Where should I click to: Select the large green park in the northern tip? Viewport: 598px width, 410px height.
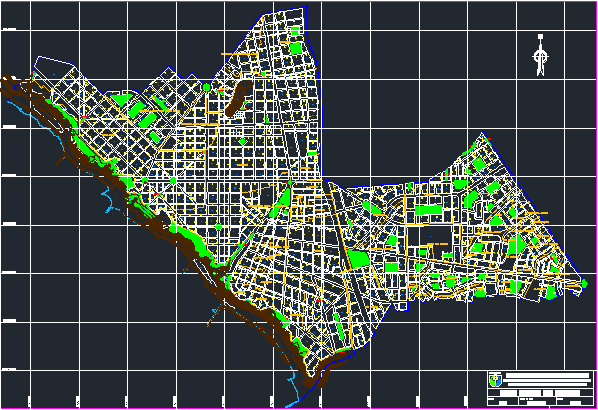click(x=296, y=49)
